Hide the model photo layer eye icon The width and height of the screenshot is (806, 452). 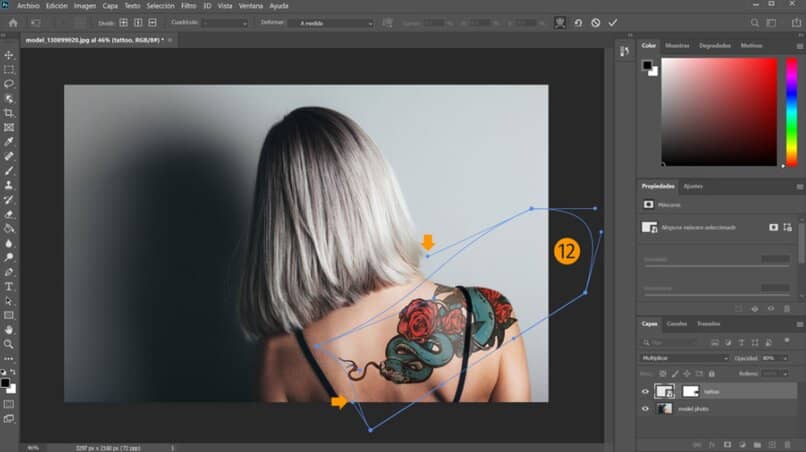(645, 409)
